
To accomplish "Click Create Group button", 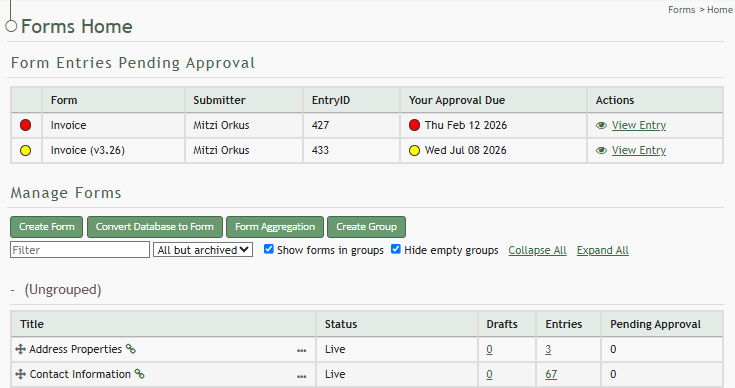I will [367, 227].
